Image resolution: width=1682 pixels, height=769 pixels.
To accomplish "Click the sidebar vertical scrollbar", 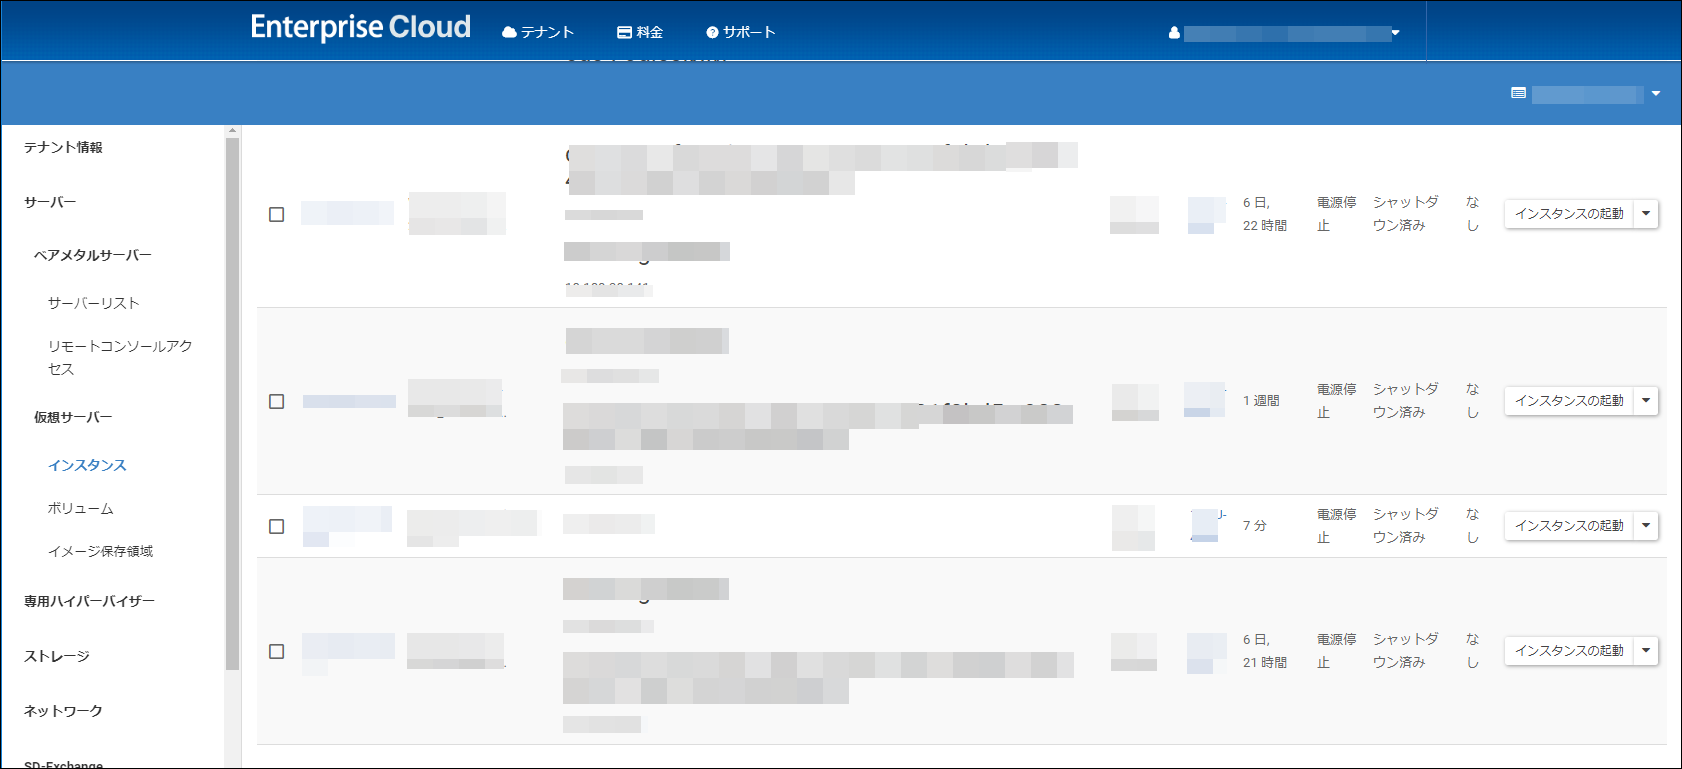I will [232, 404].
